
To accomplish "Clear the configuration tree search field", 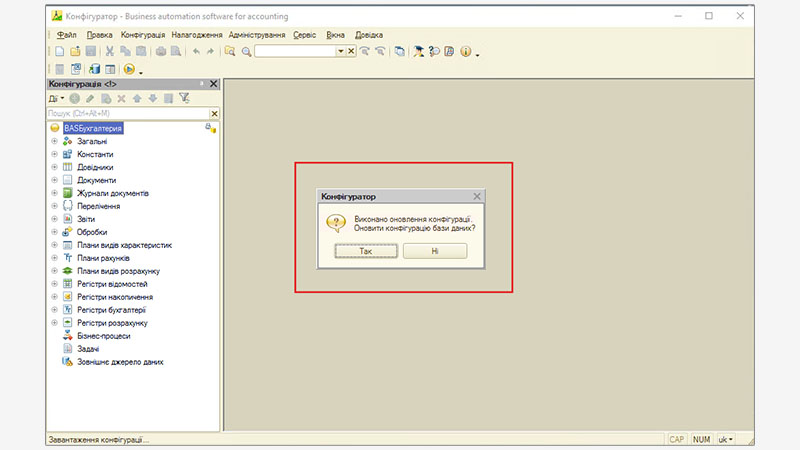I will click(213, 113).
